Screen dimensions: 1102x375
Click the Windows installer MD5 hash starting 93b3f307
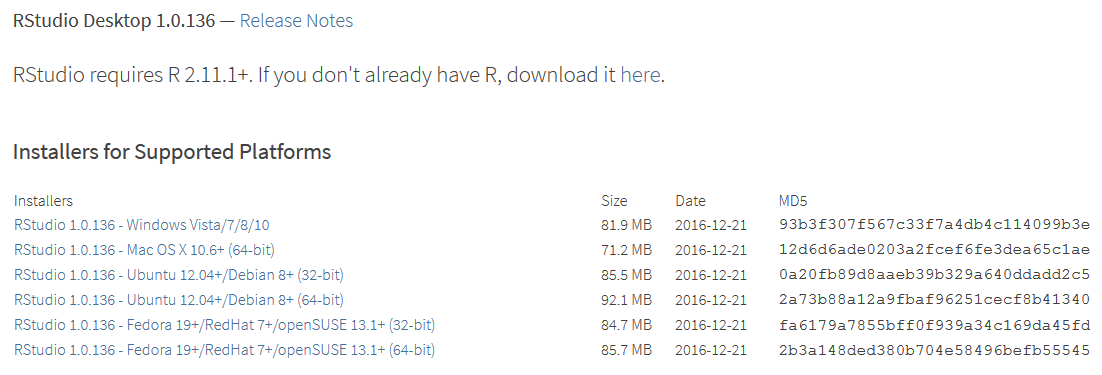pos(935,225)
